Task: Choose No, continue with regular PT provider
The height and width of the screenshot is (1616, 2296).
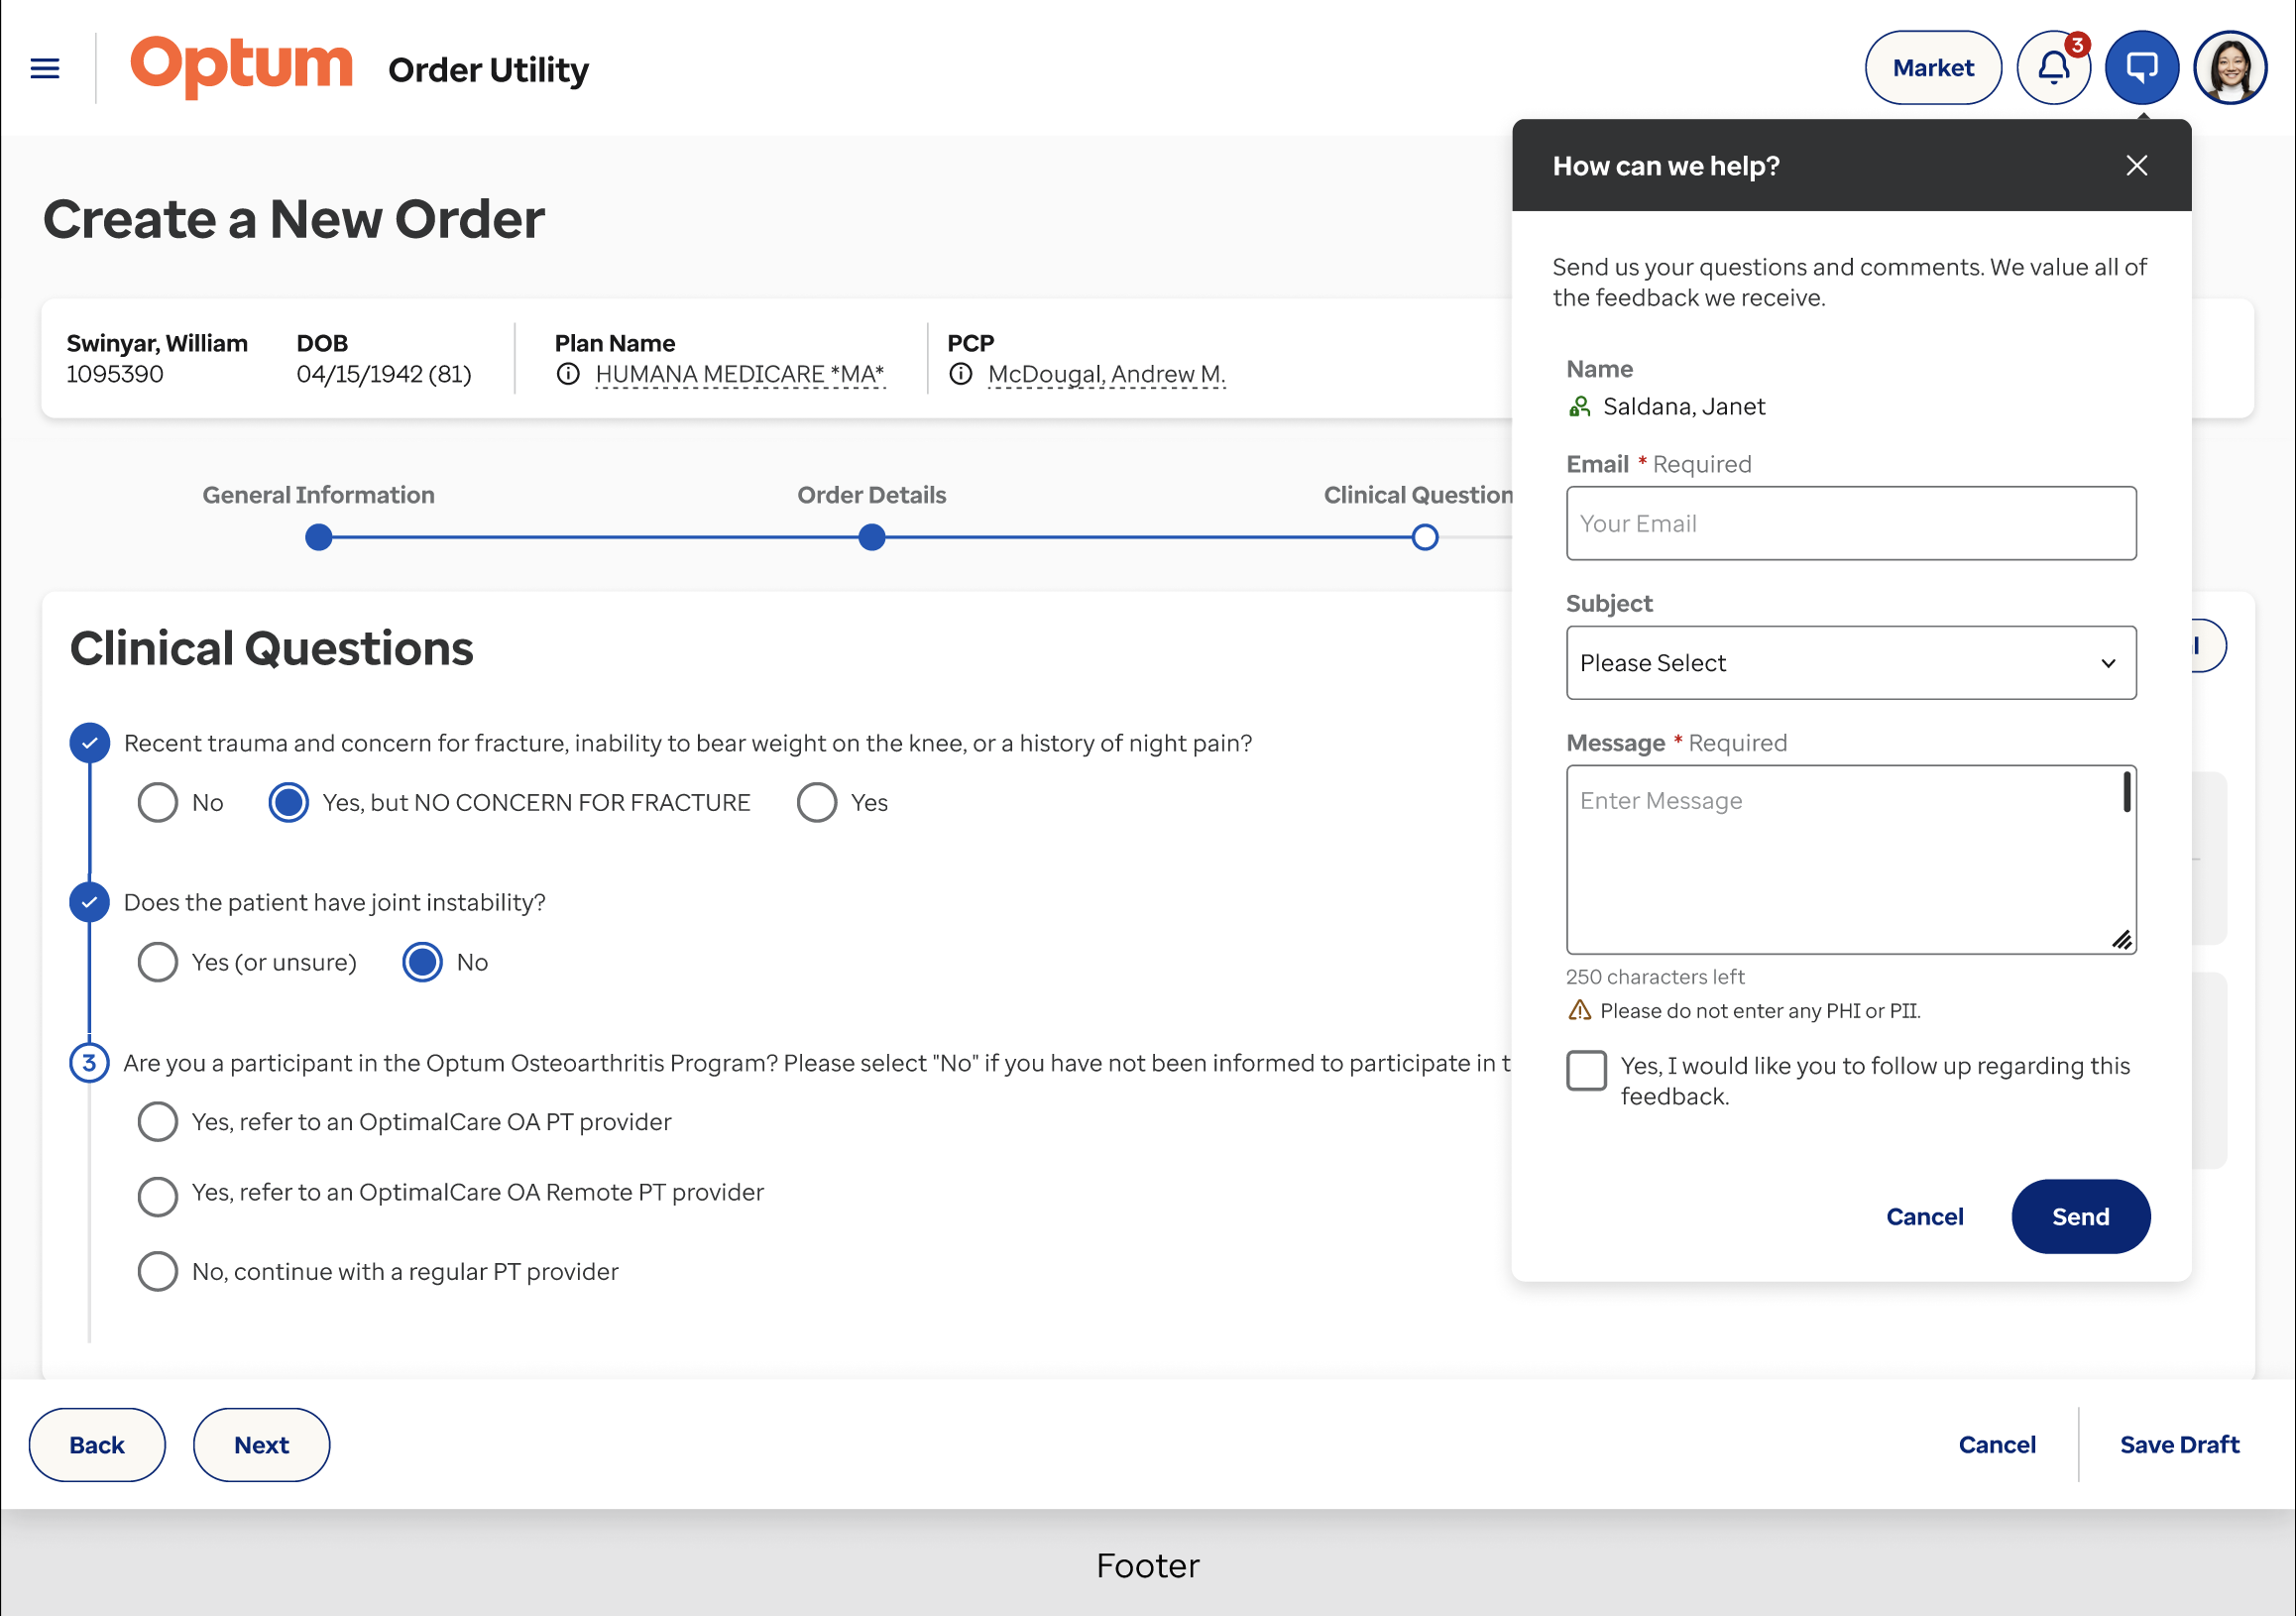Action: pyautogui.click(x=157, y=1271)
